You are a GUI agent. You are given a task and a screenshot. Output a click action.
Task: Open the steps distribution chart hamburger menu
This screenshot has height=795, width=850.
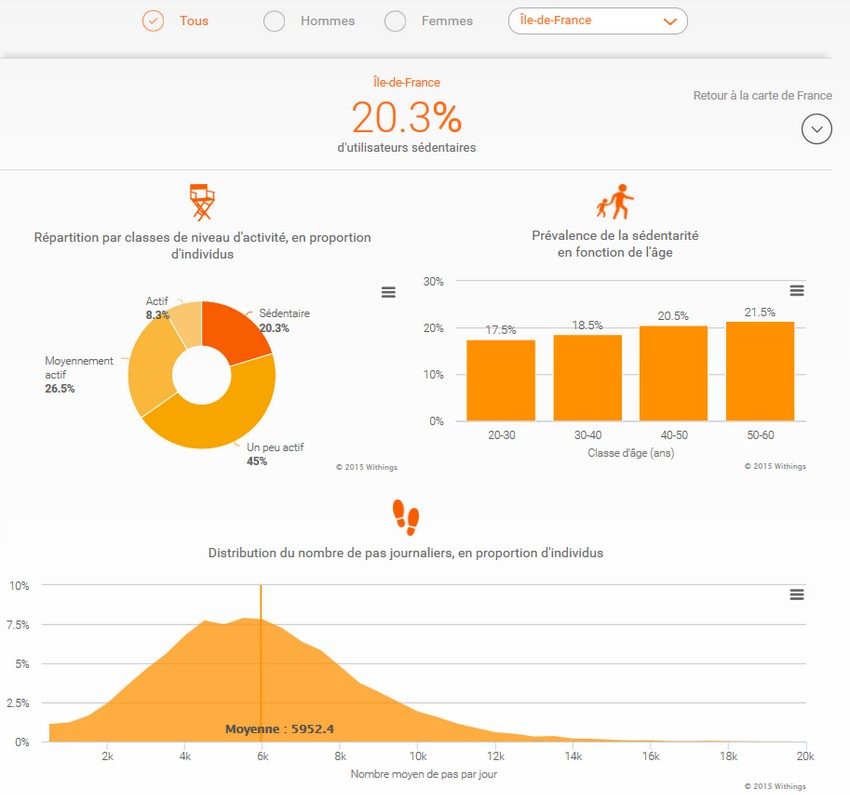(796, 594)
